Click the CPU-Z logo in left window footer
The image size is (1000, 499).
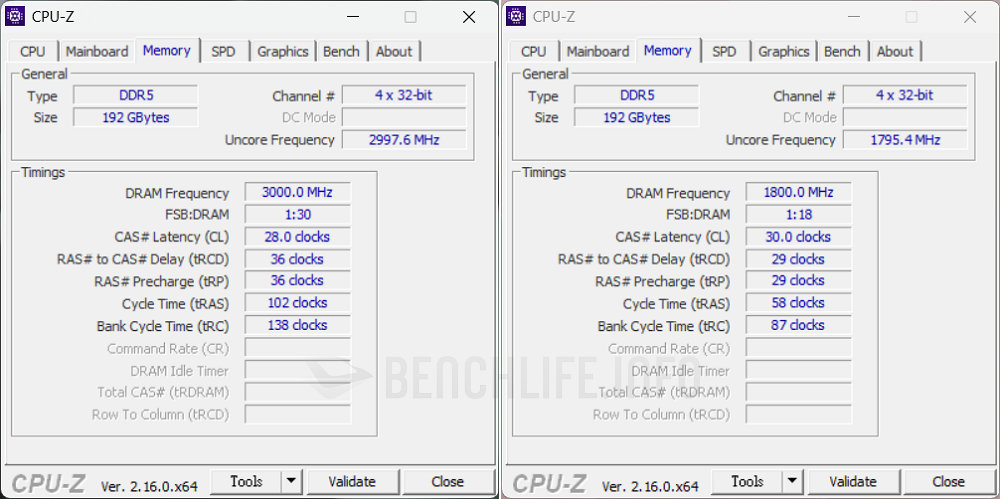(48, 484)
